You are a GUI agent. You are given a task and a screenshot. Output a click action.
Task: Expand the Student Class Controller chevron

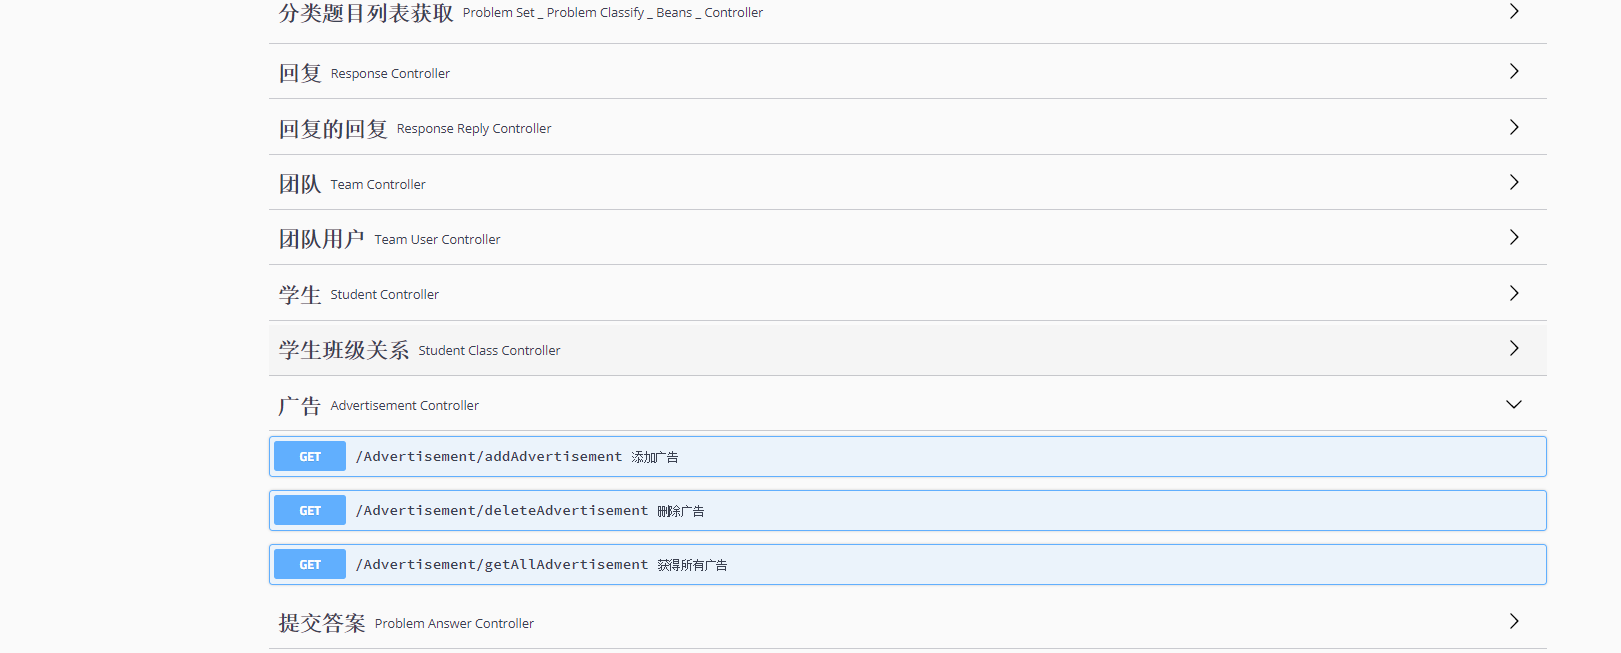pyautogui.click(x=1514, y=348)
